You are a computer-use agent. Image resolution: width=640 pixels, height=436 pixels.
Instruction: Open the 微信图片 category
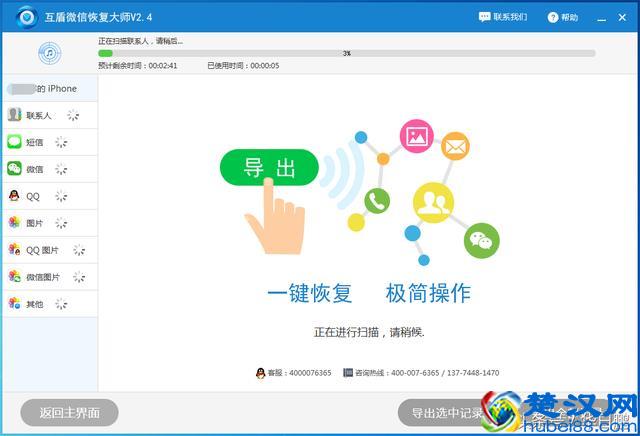(50, 277)
